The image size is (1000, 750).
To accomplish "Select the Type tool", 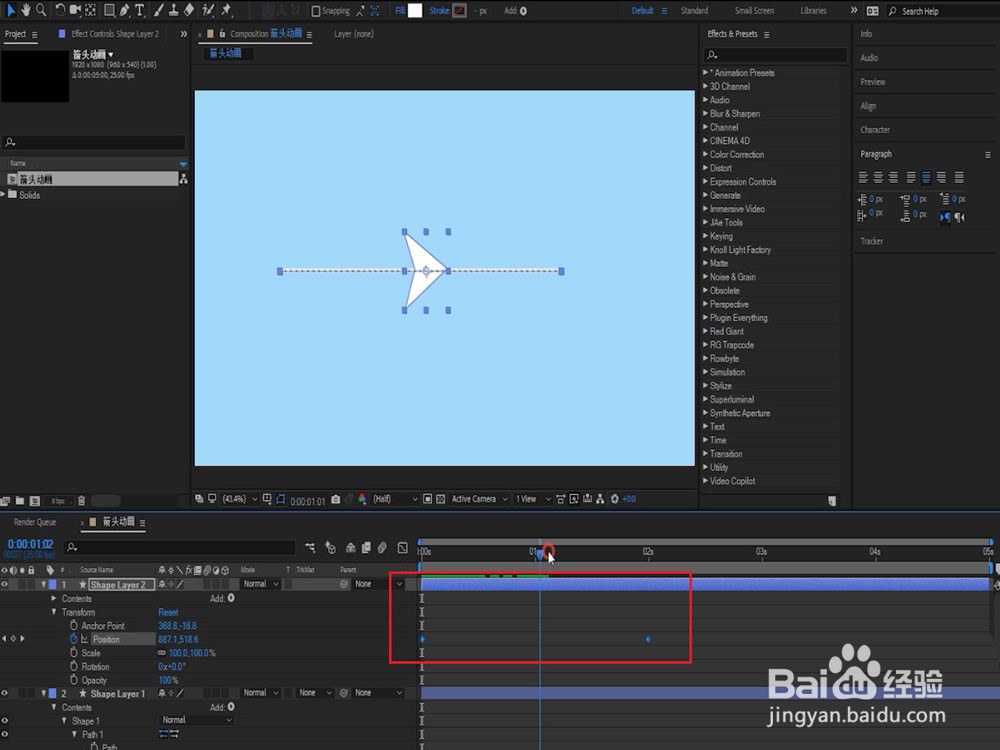I will pyautogui.click(x=140, y=10).
